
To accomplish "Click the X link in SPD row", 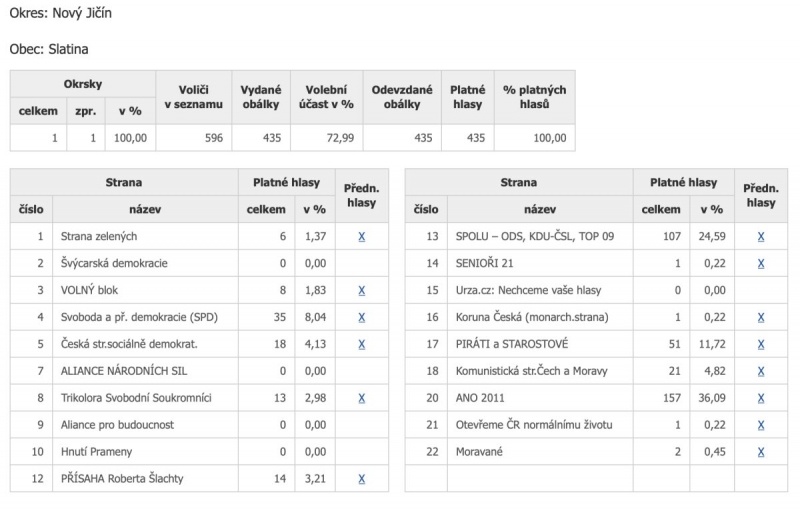I will [362, 318].
